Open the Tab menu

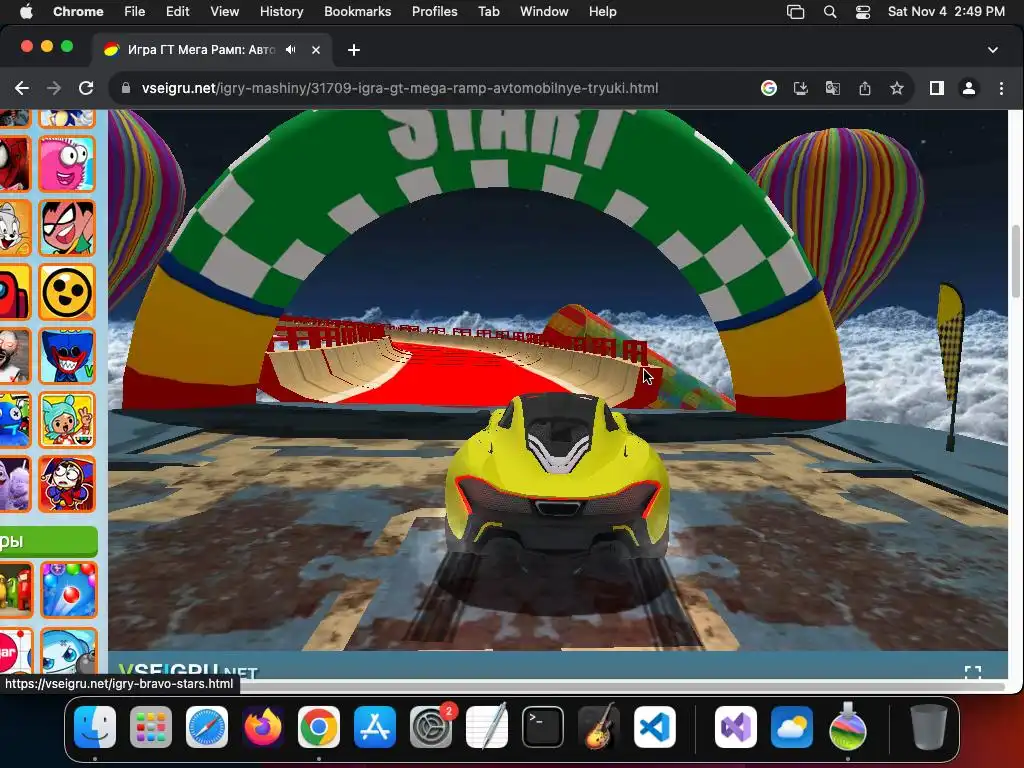488,12
